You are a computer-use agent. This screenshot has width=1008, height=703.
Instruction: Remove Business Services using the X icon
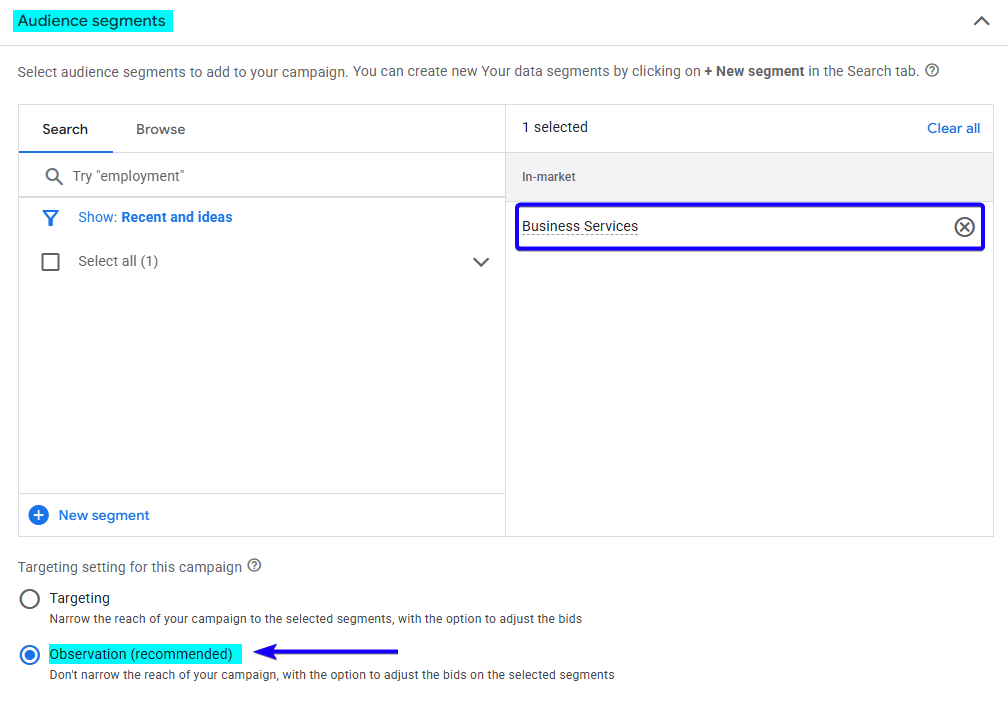964,226
